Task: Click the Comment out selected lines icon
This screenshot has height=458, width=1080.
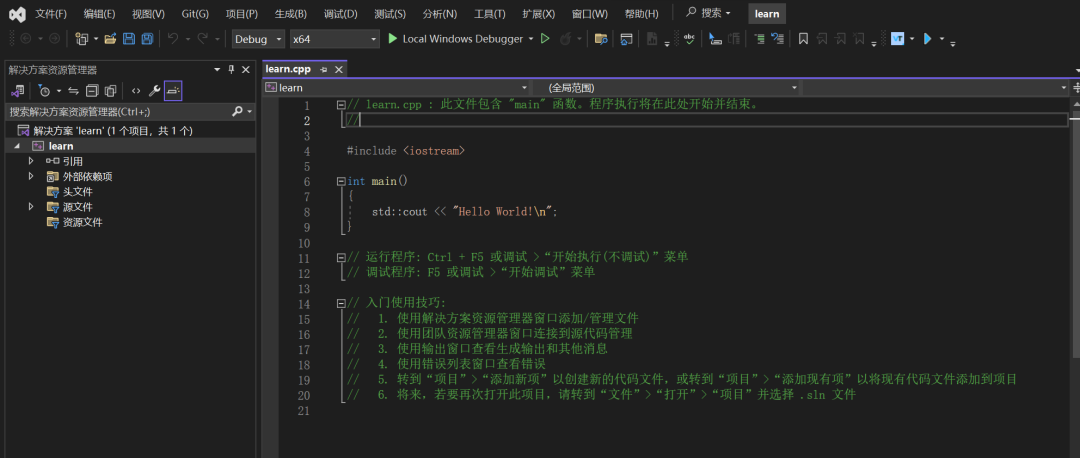Action: 759,39
